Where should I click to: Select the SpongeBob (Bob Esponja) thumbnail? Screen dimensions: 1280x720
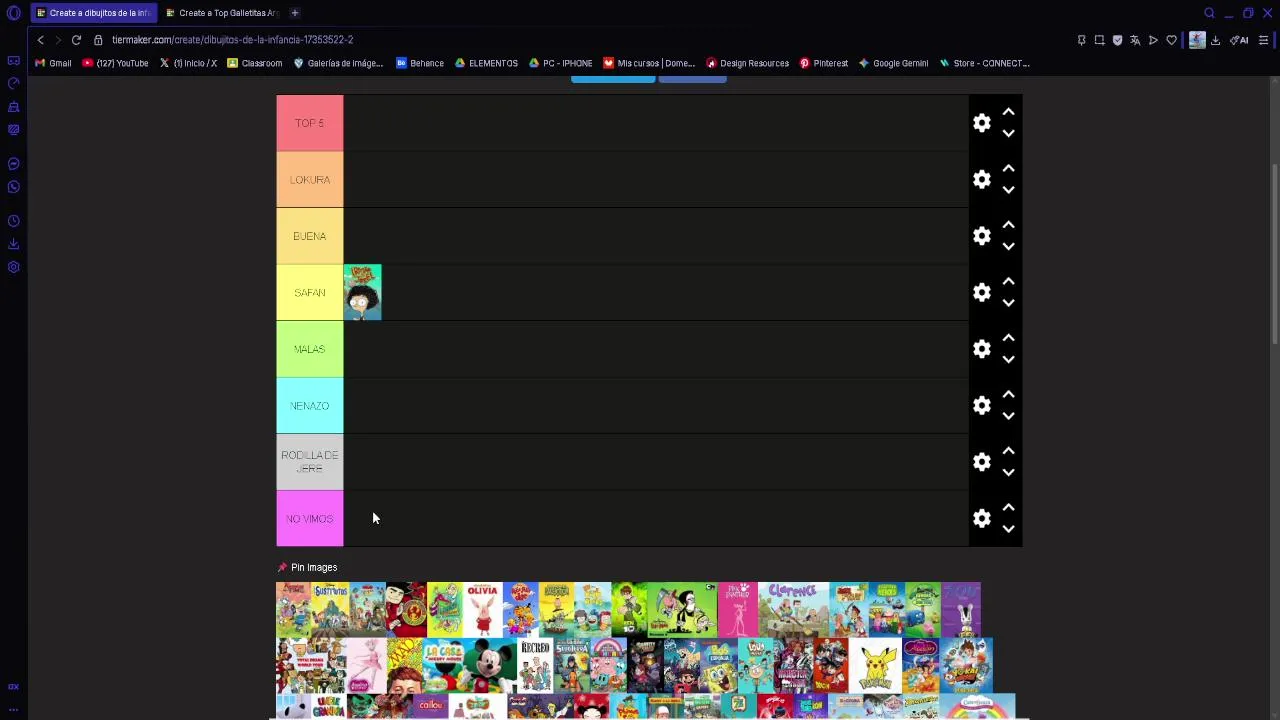click(719, 665)
